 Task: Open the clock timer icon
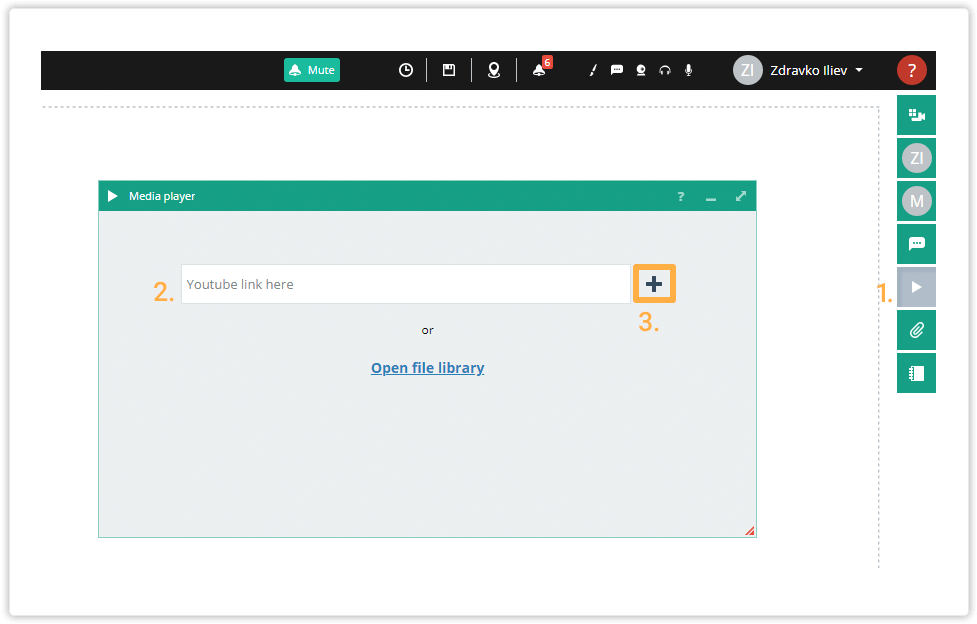click(x=406, y=70)
